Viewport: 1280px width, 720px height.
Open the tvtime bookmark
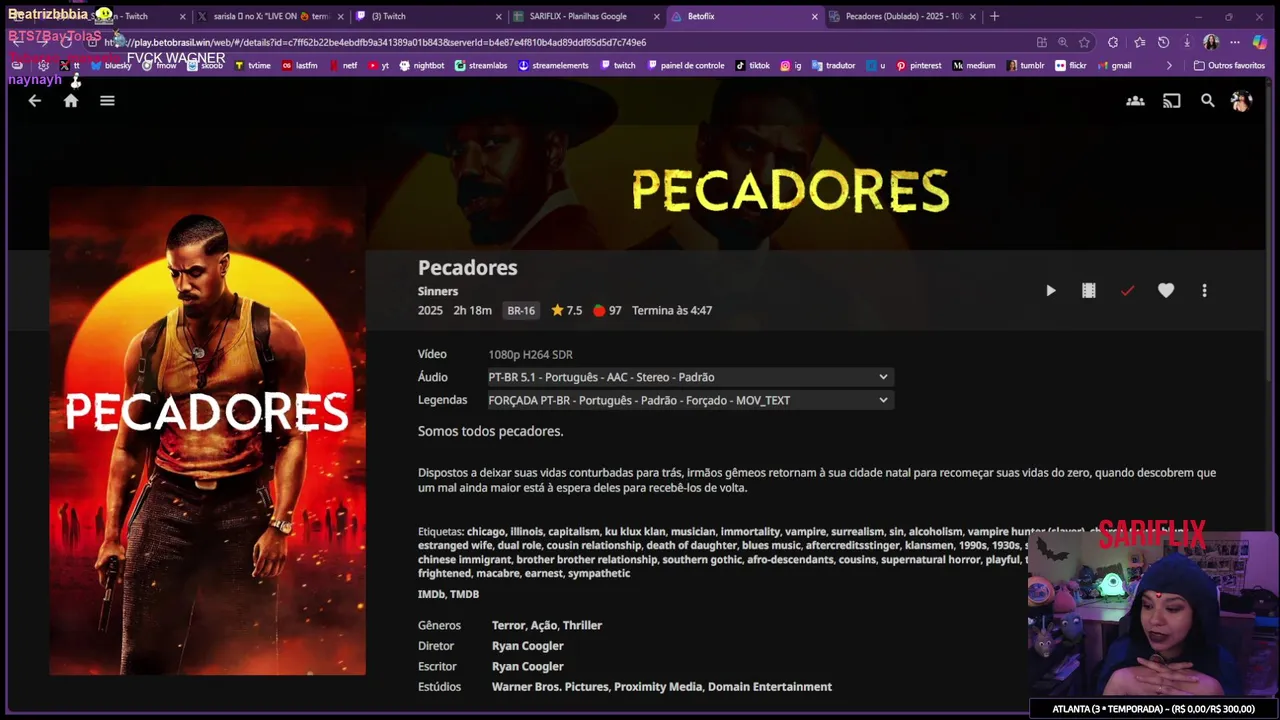pos(252,66)
